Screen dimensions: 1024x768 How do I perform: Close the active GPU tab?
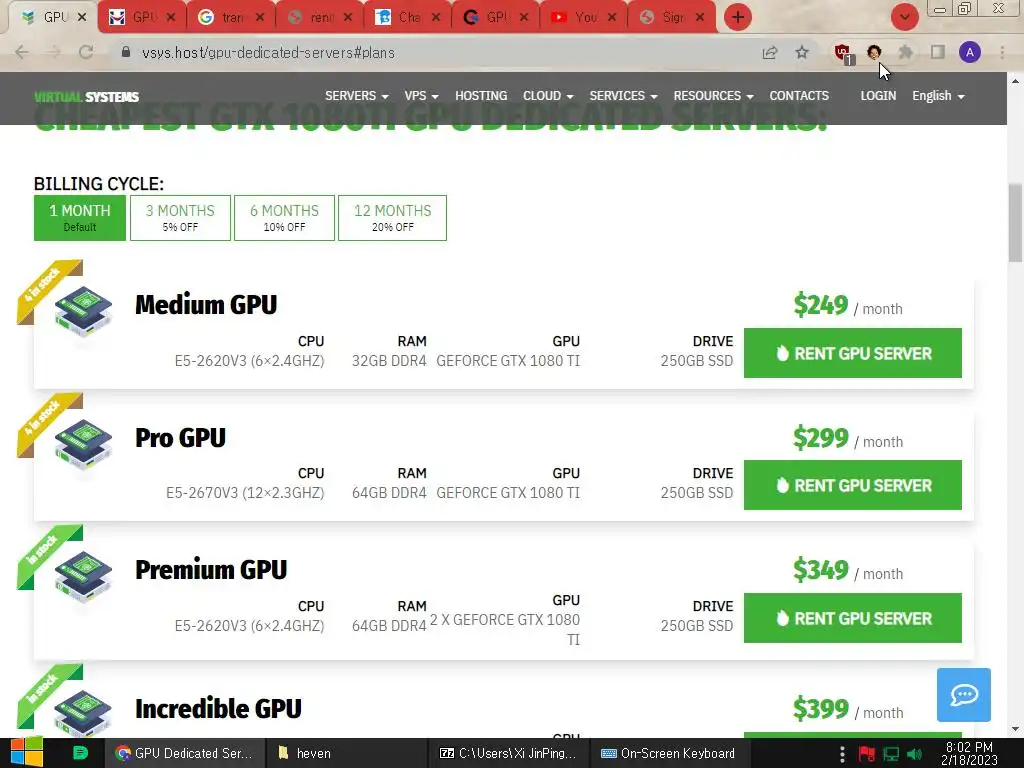pos(82,17)
